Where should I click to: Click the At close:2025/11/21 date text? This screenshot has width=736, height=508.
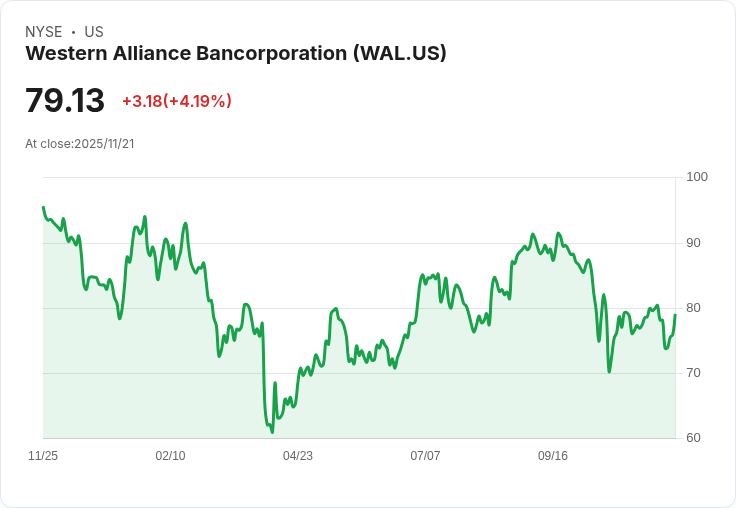80,143
